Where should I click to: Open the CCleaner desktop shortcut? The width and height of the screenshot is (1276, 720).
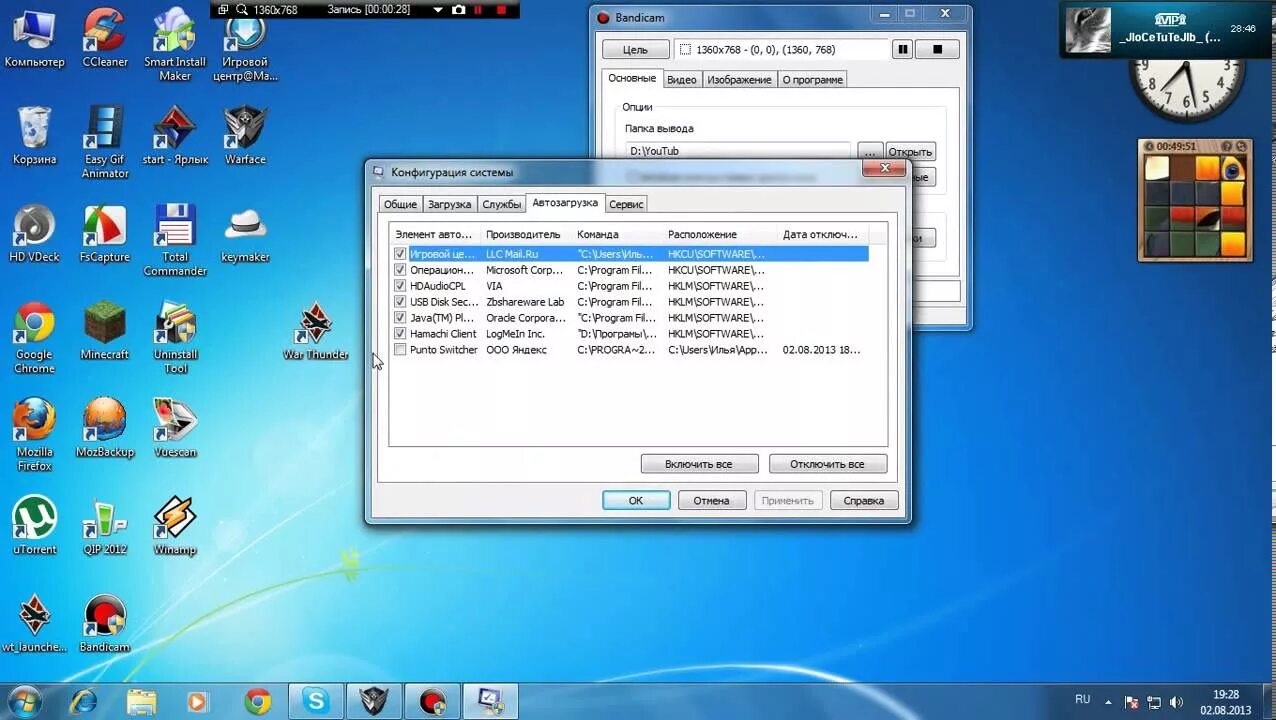coord(105,39)
